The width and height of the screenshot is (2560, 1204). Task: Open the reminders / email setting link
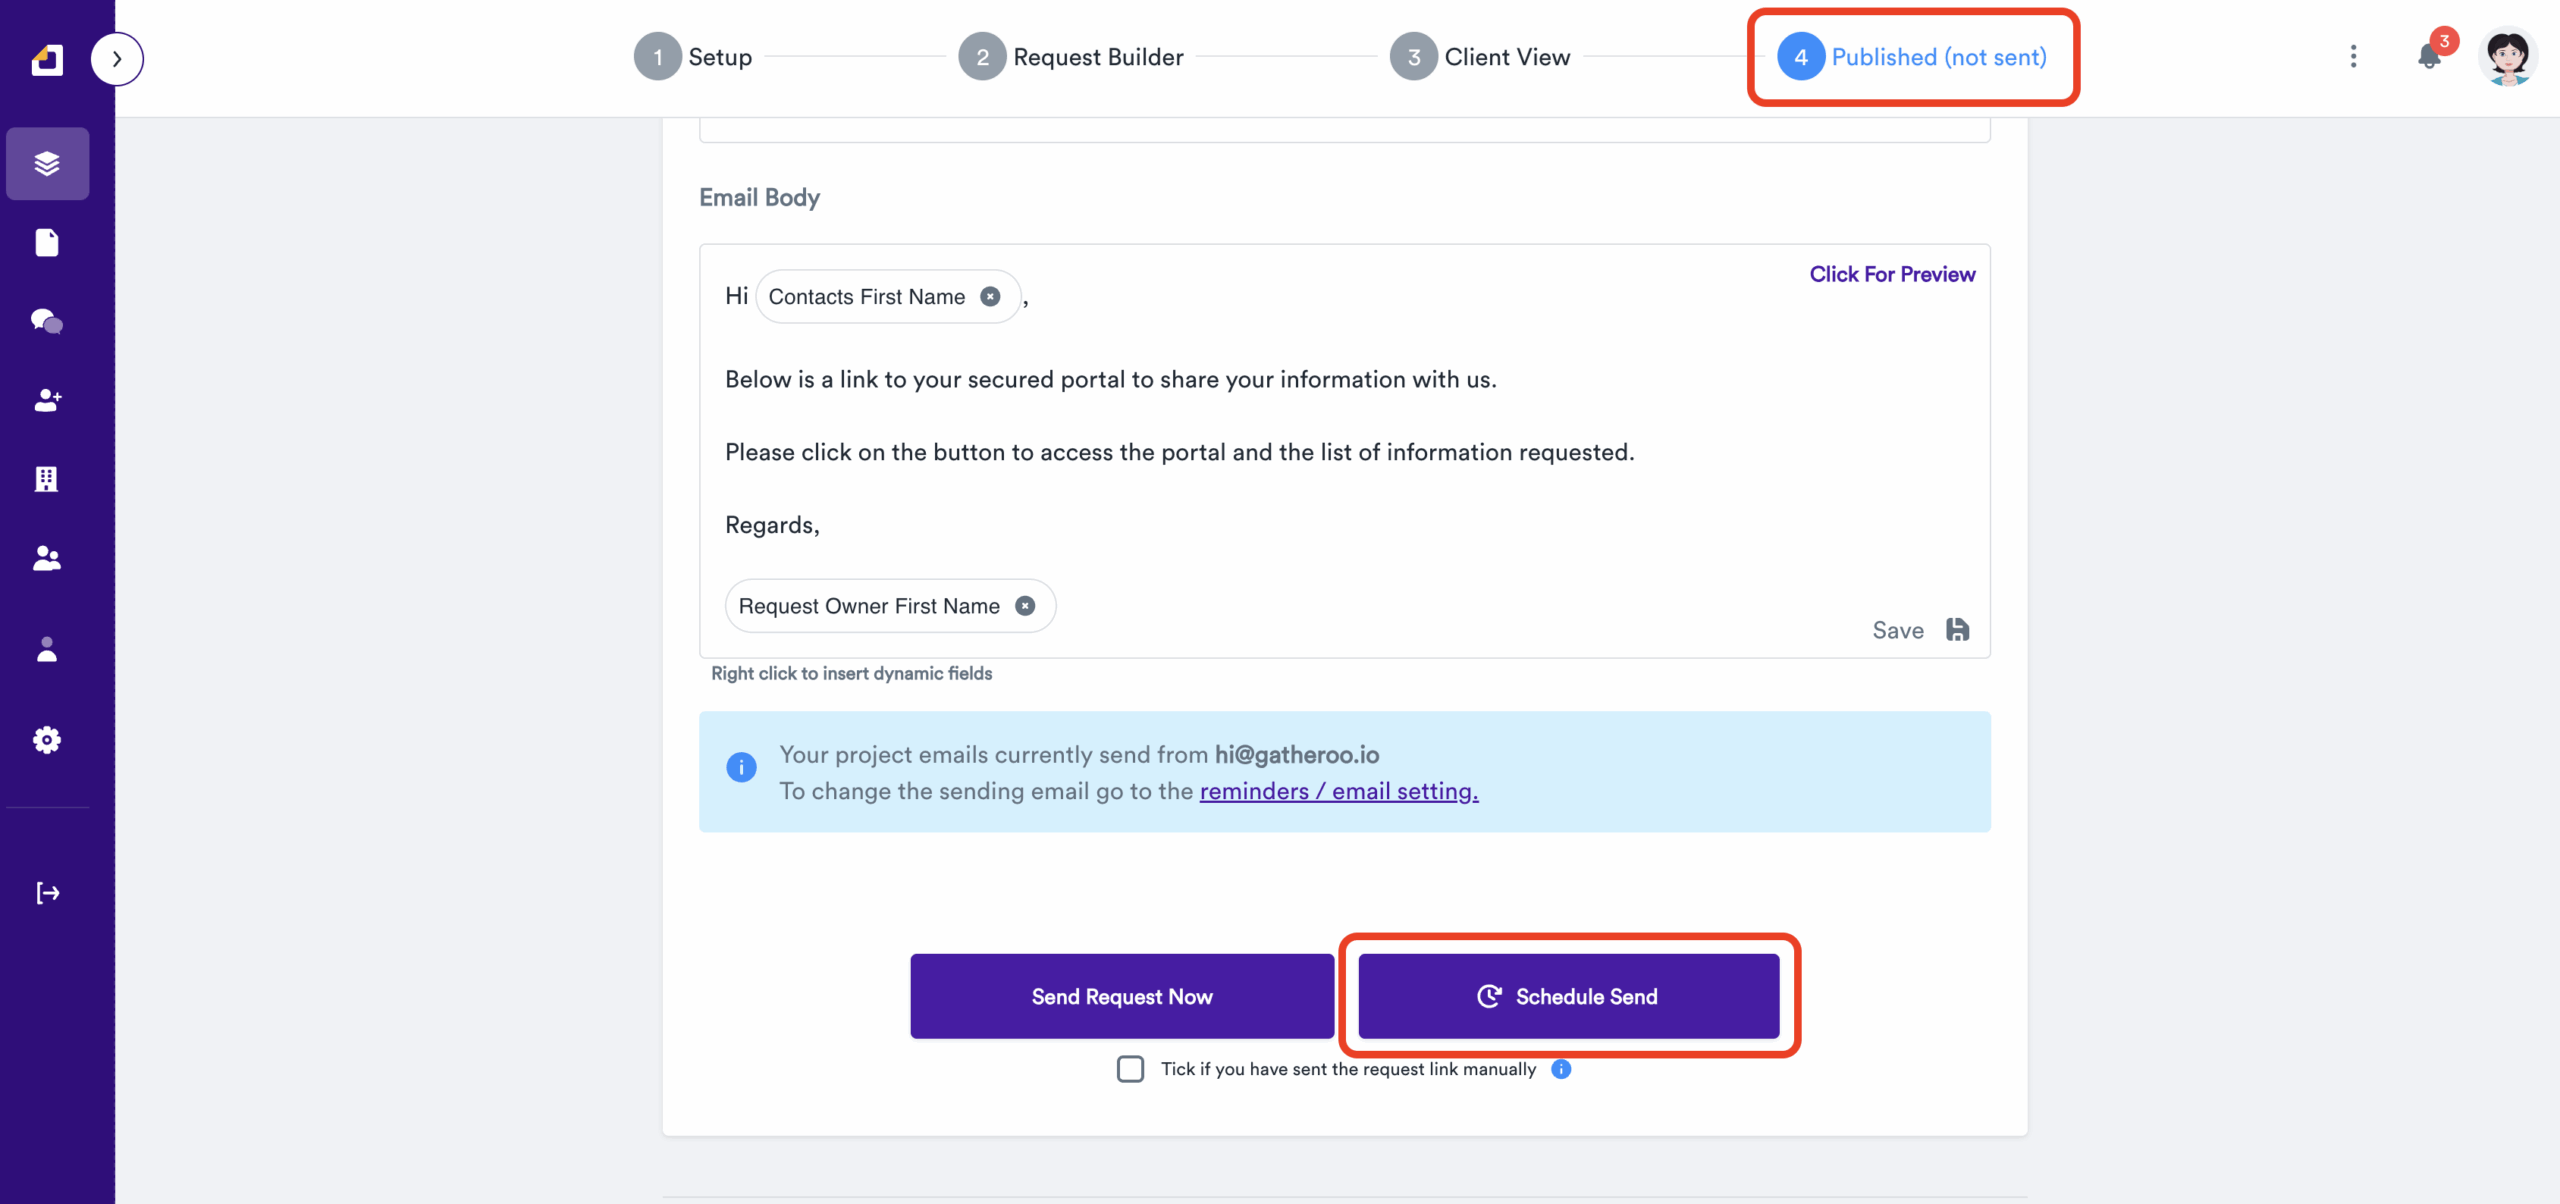point(1338,791)
